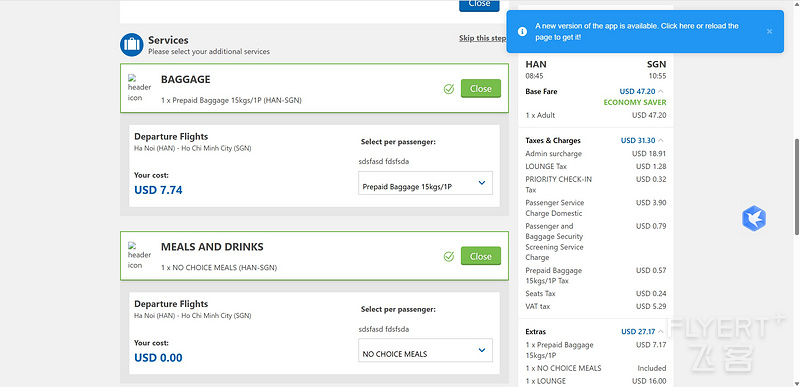Viewport: 800px width, 387px height.
Task: Click the HAN departure airport code
Action: click(536, 64)
